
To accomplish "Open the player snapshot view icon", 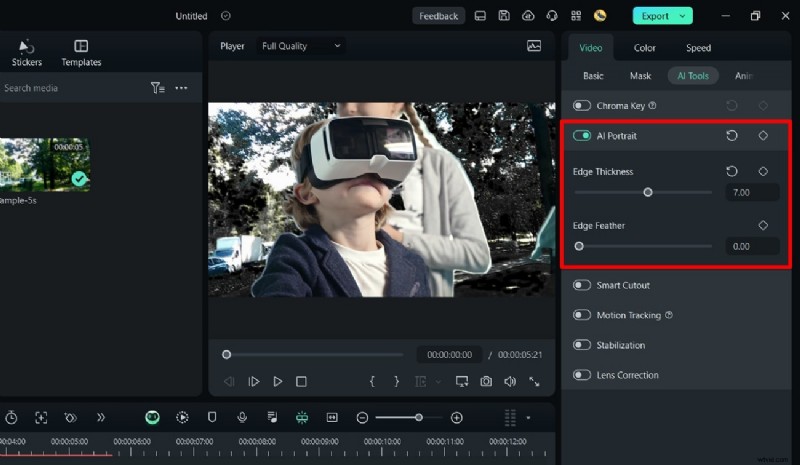I will tap(534, 46).
